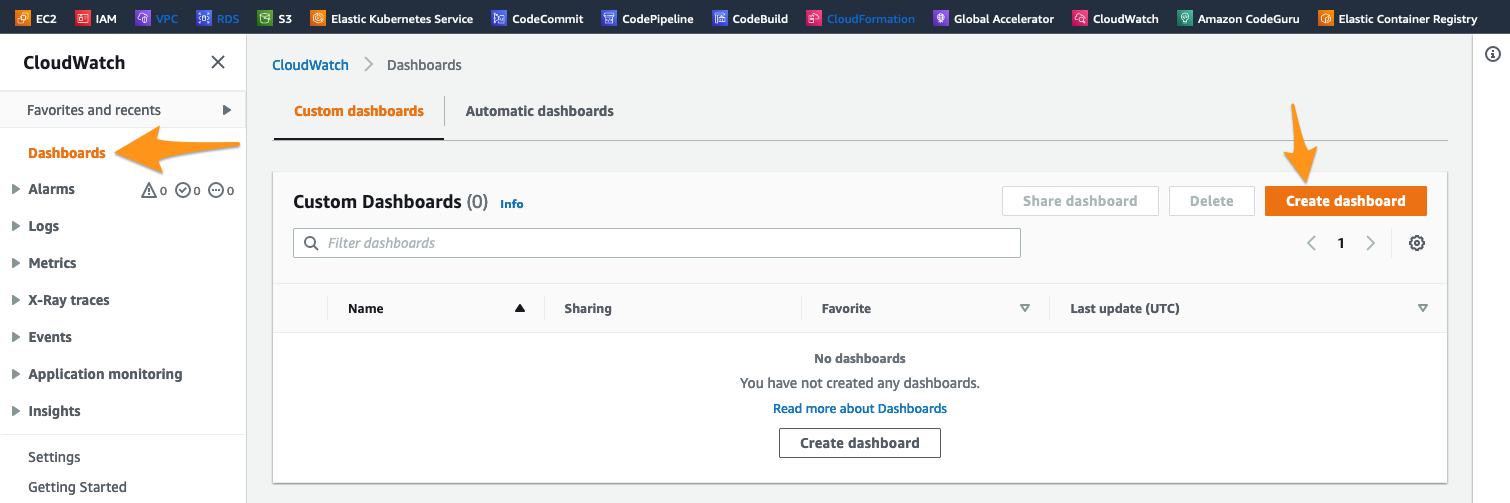Open the RDS service shortcut icon

[204, 18]
